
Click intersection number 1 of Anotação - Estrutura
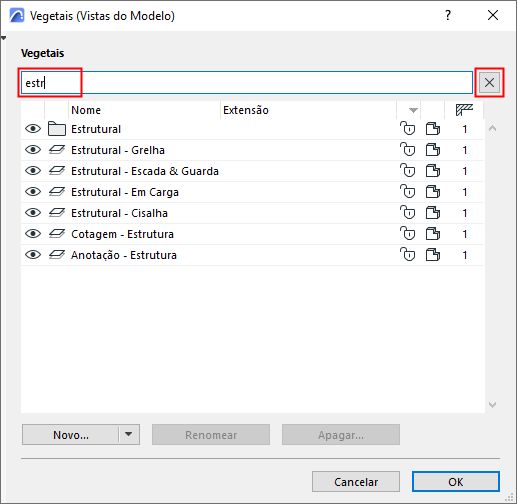point(464,255)
